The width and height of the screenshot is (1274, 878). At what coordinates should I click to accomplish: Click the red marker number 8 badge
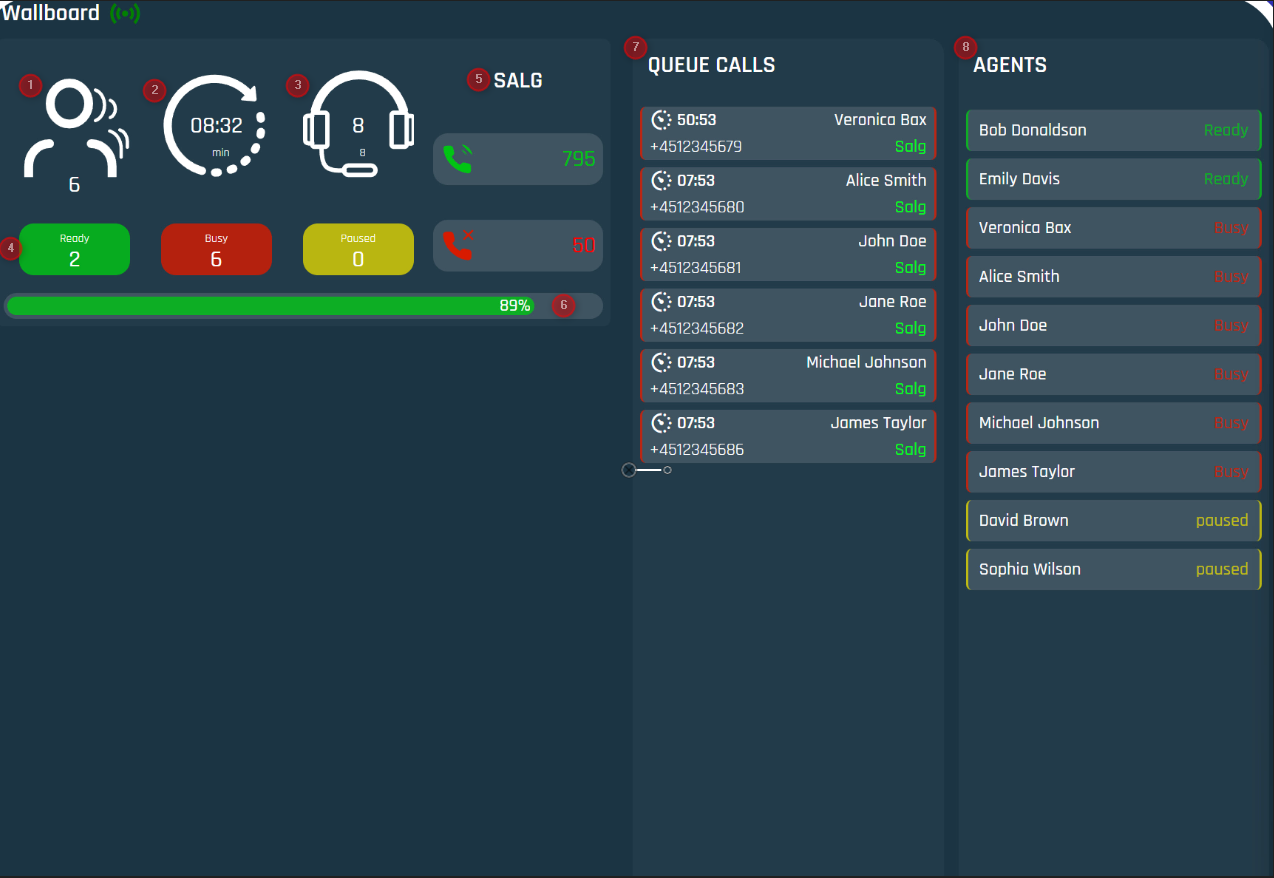coord(964,47)
